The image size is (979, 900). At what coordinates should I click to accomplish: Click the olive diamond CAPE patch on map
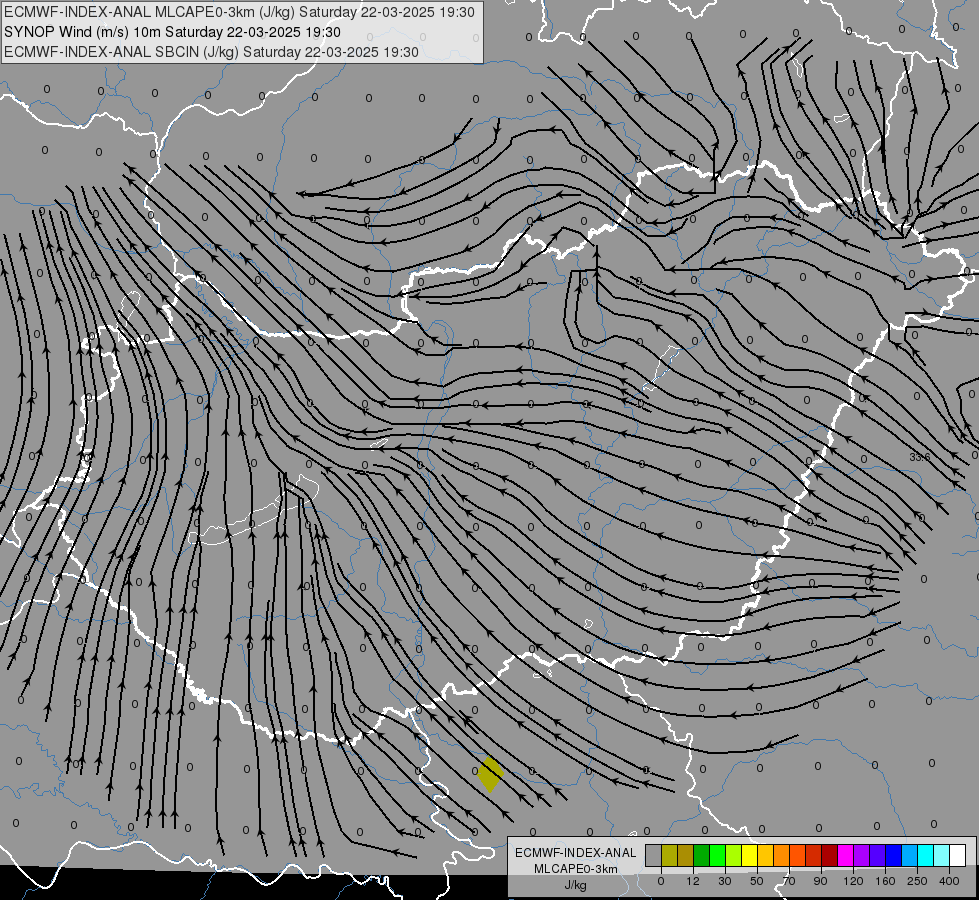(490, 775)
